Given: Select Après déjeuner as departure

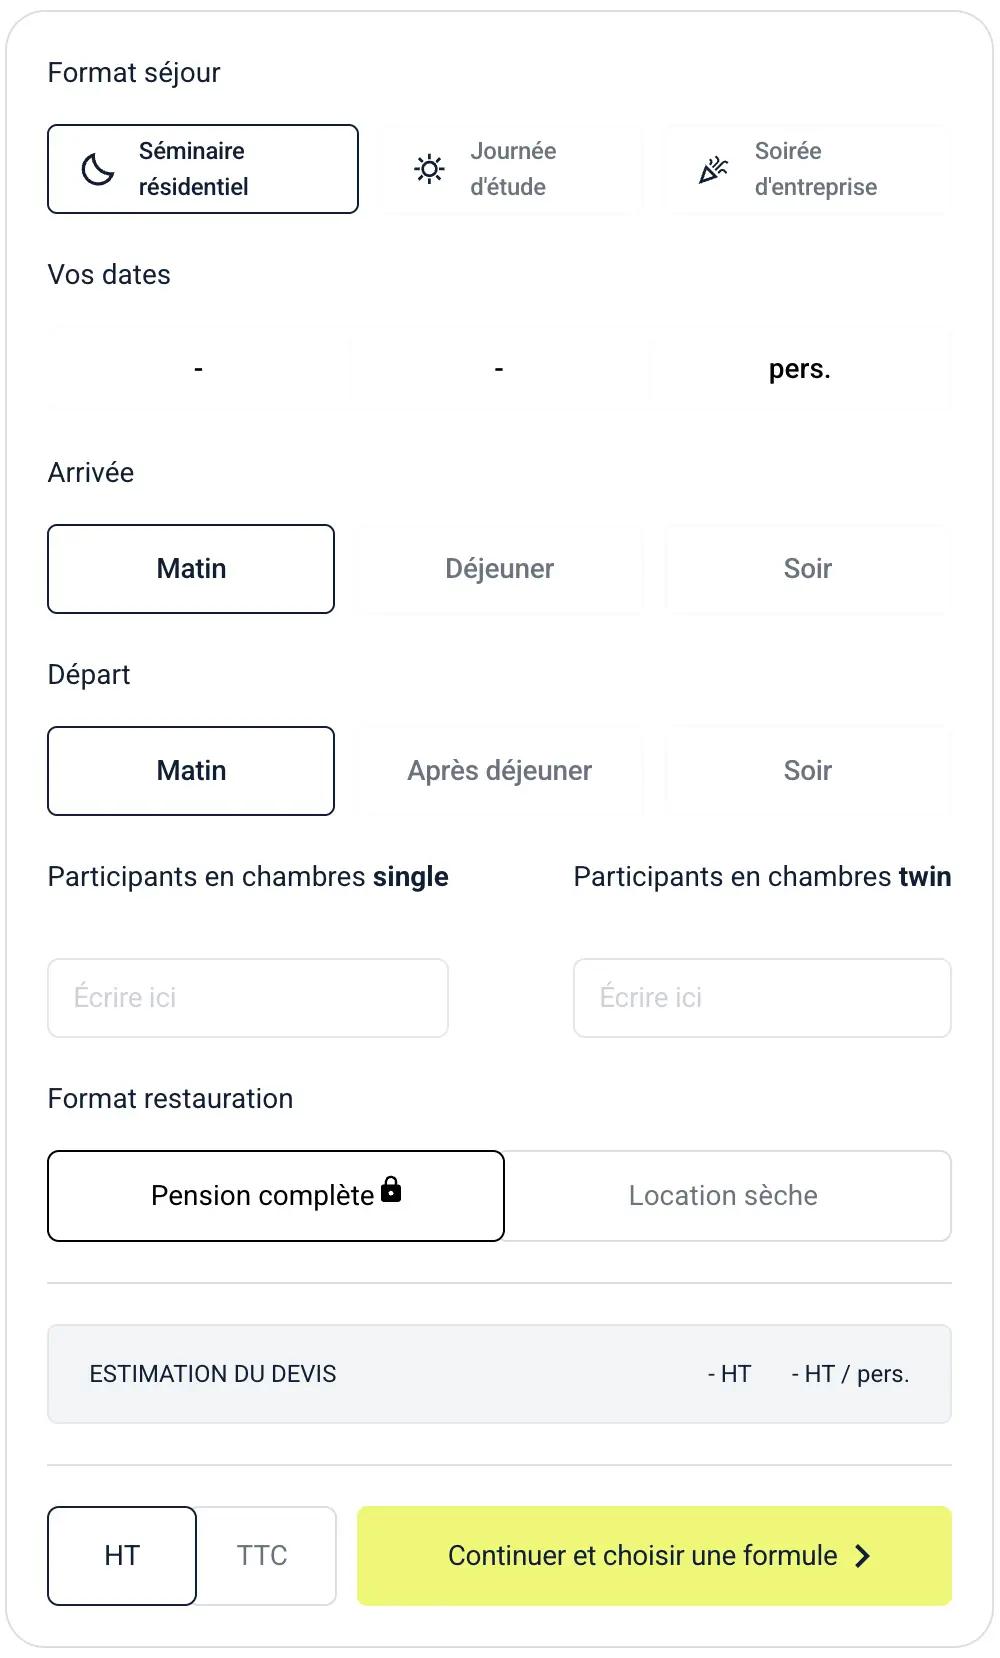Looking at the screenshot, I should 499,771.
